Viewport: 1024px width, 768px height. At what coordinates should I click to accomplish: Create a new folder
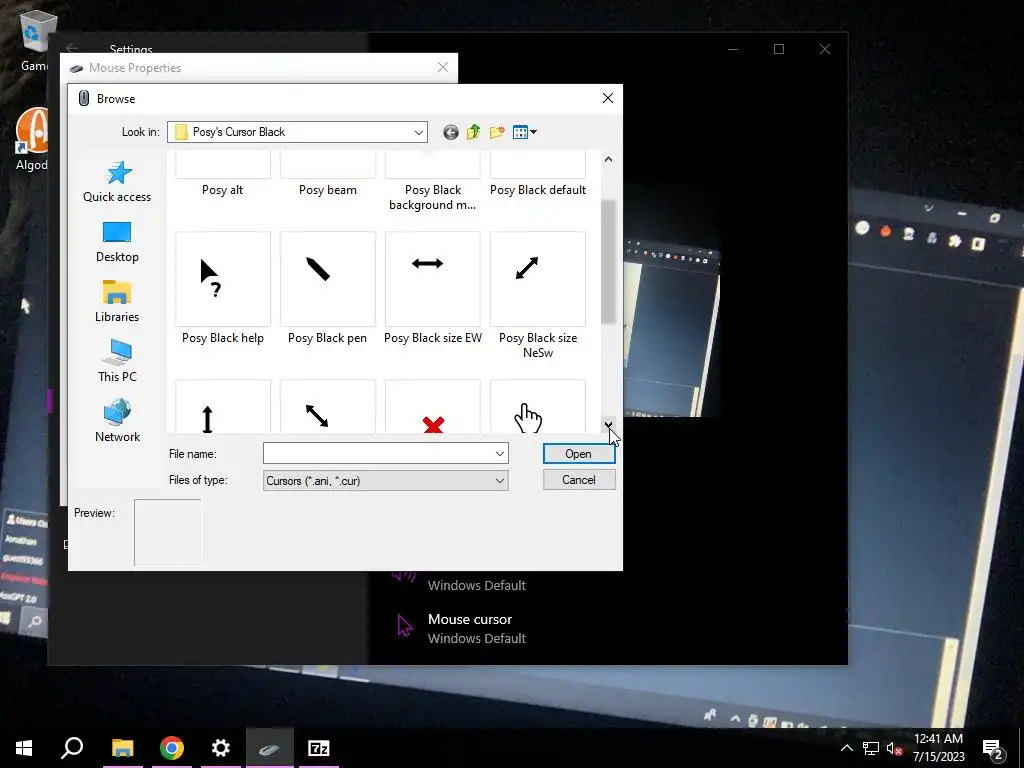click(497, 133)
